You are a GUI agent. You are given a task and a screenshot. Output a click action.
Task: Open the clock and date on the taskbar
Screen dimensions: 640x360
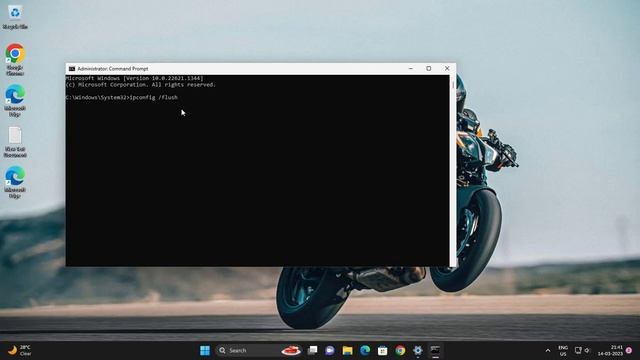(610, 350)
